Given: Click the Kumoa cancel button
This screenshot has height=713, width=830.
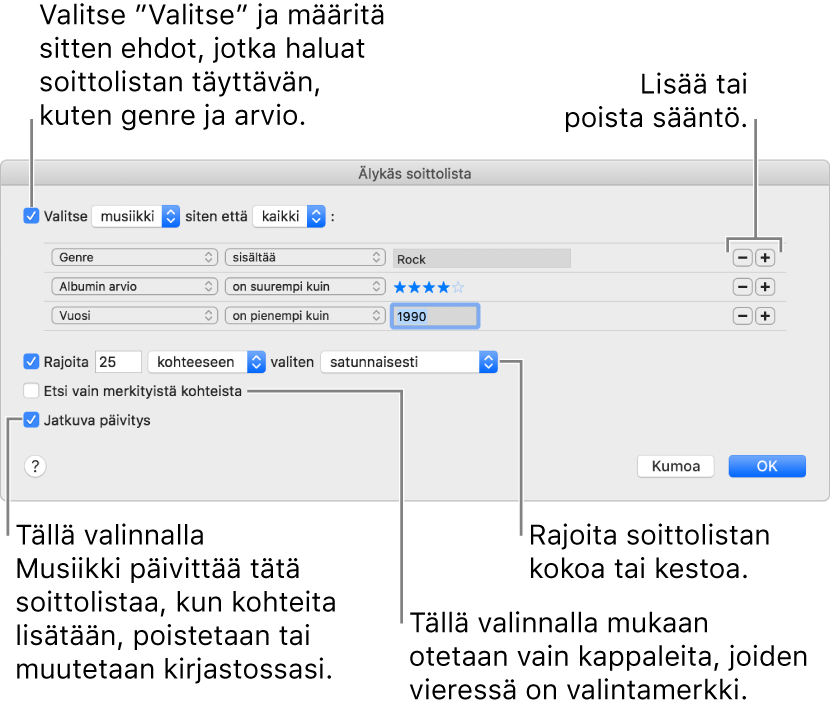Looking at the screenshot, I should (676, 466).
